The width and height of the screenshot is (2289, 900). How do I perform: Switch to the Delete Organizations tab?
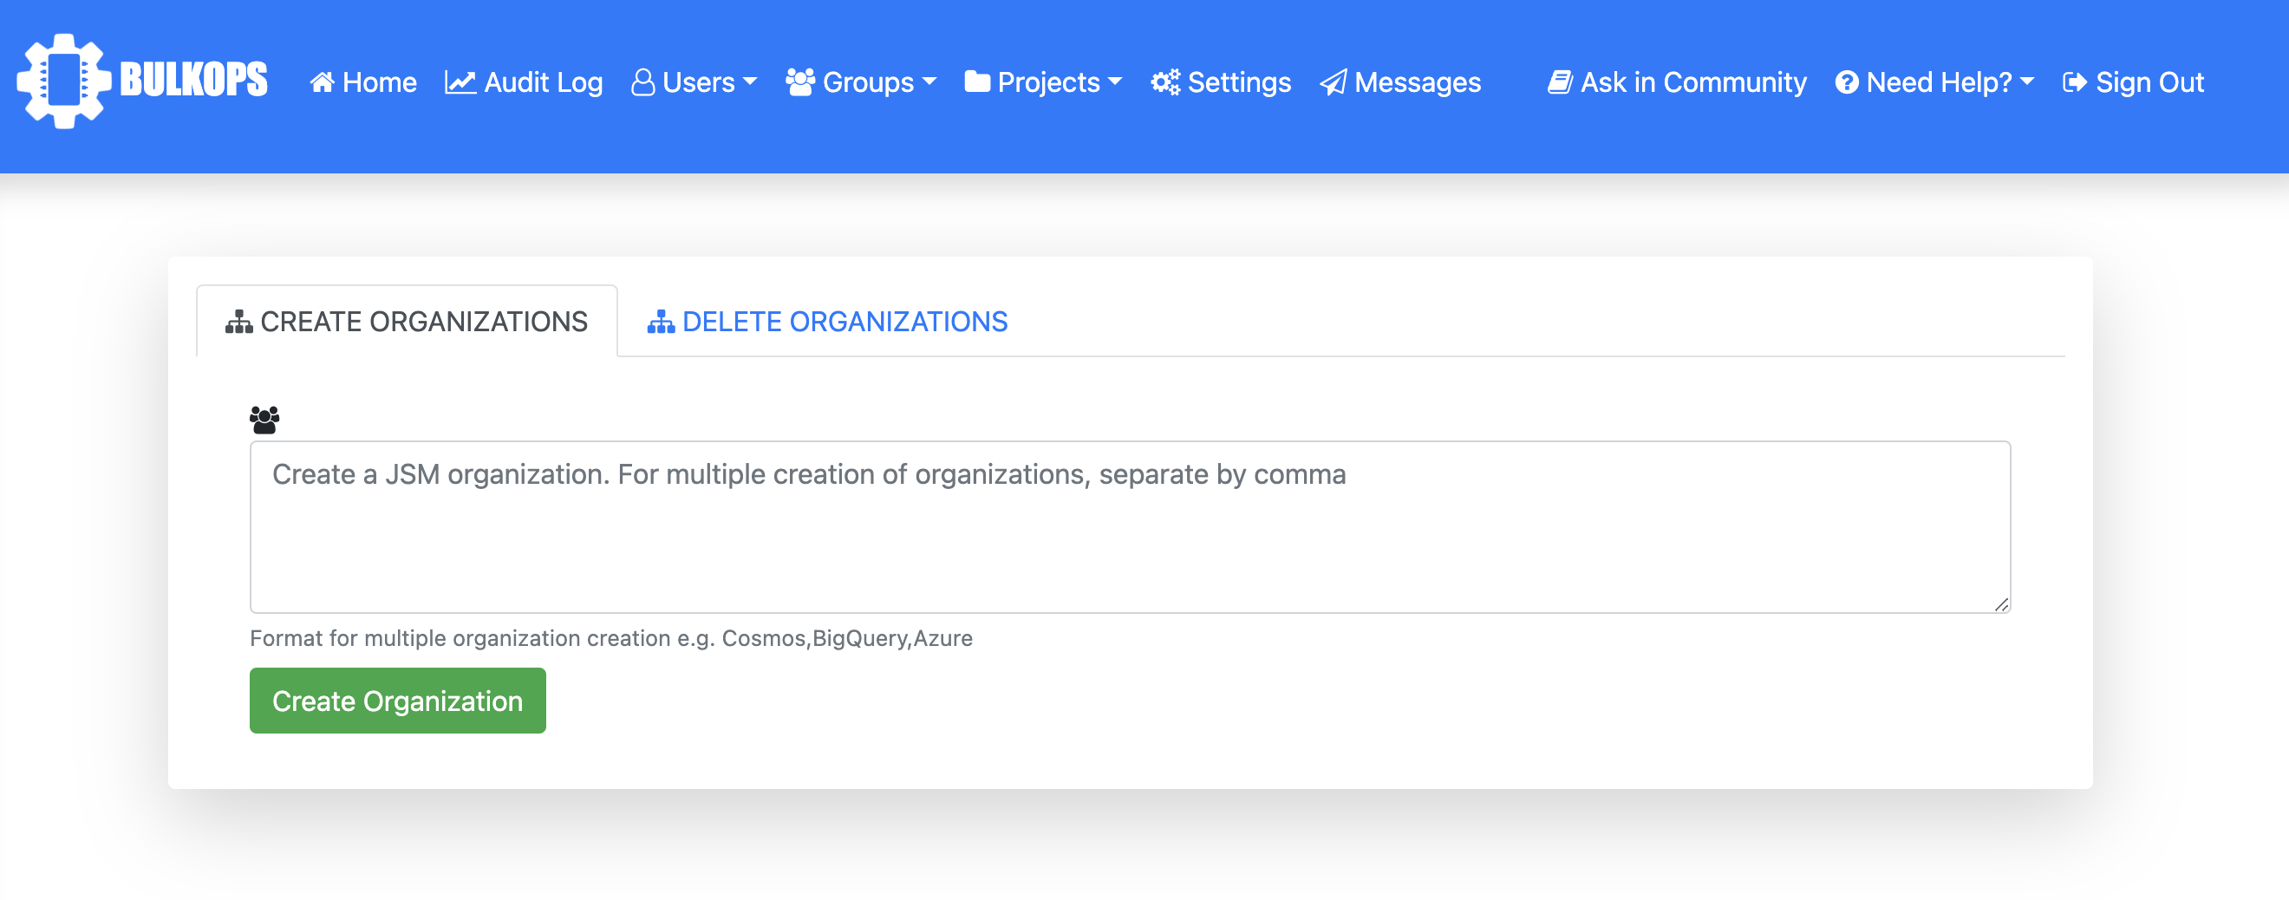pos(828,322)
